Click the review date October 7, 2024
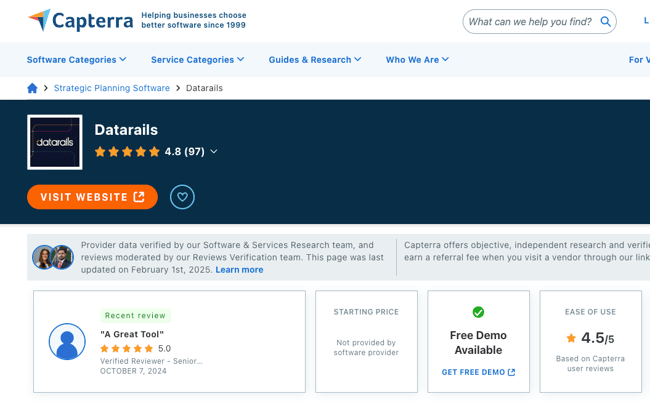This screenshot has width=650, height=405. 133,371
